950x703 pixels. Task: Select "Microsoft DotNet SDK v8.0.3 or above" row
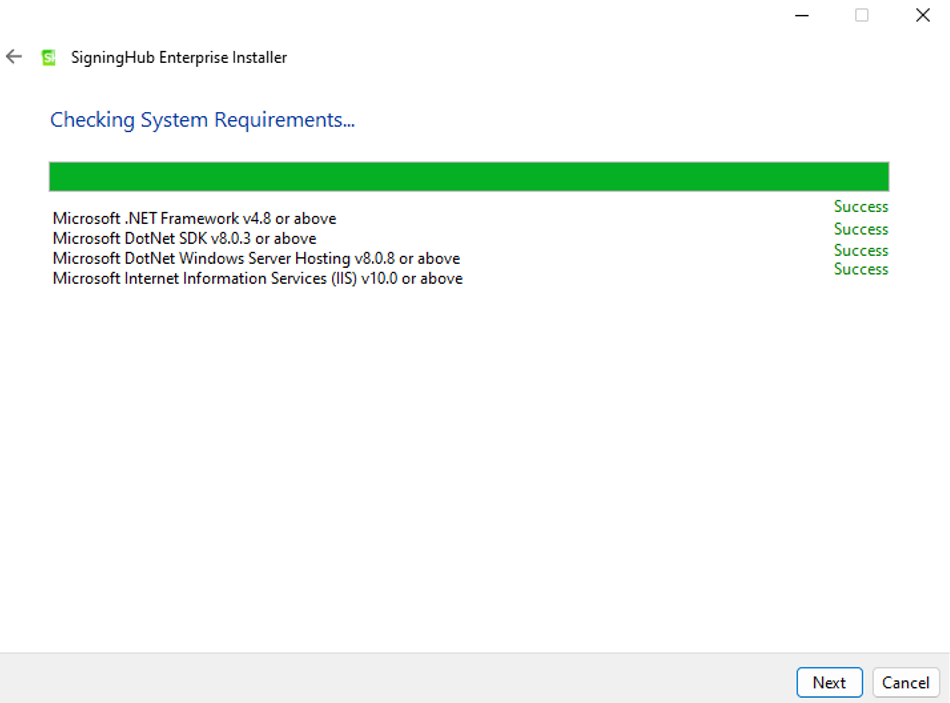[184, 238]
